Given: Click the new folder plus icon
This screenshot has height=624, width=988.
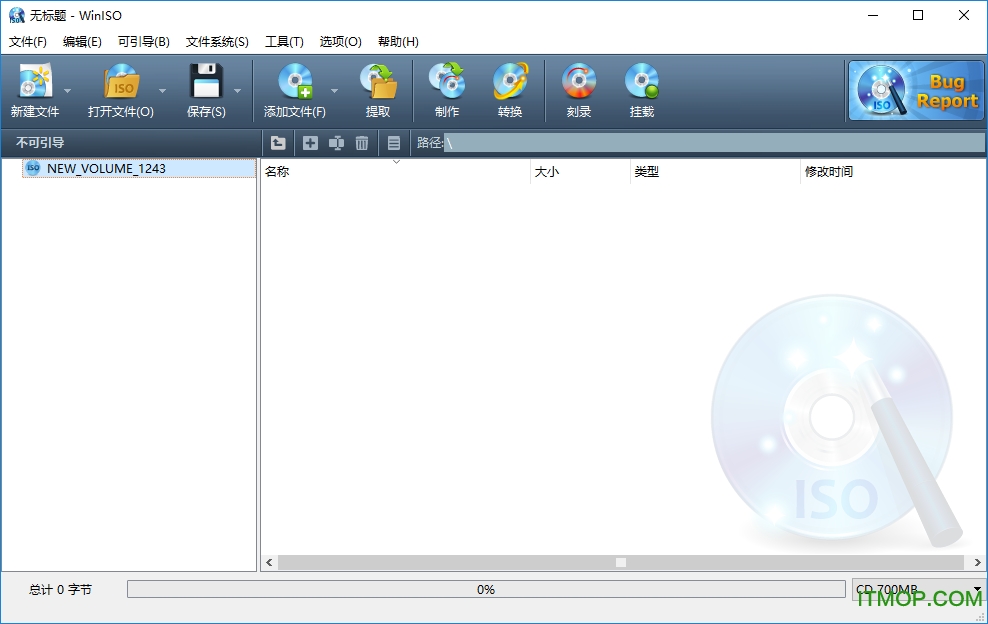Looking at the screenshot, I should pos(310,143).
